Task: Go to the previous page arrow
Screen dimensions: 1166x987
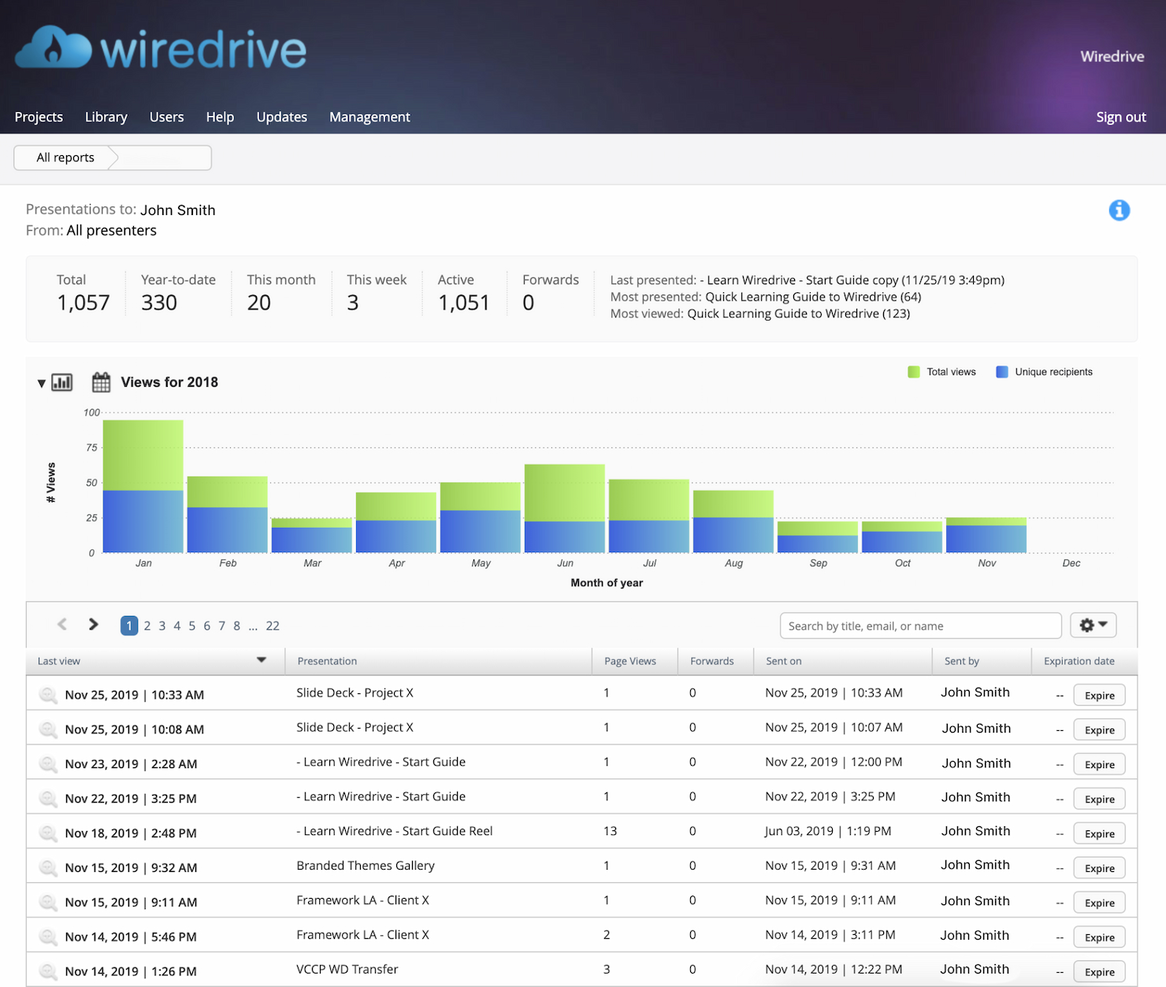Action: click(62, 625)
